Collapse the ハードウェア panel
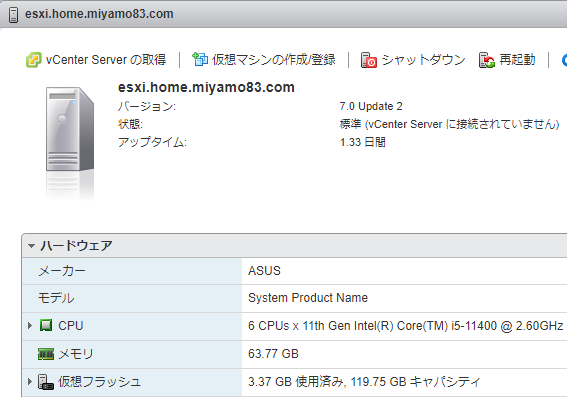Screen dimensions: 567x397 tap(31, 246)
